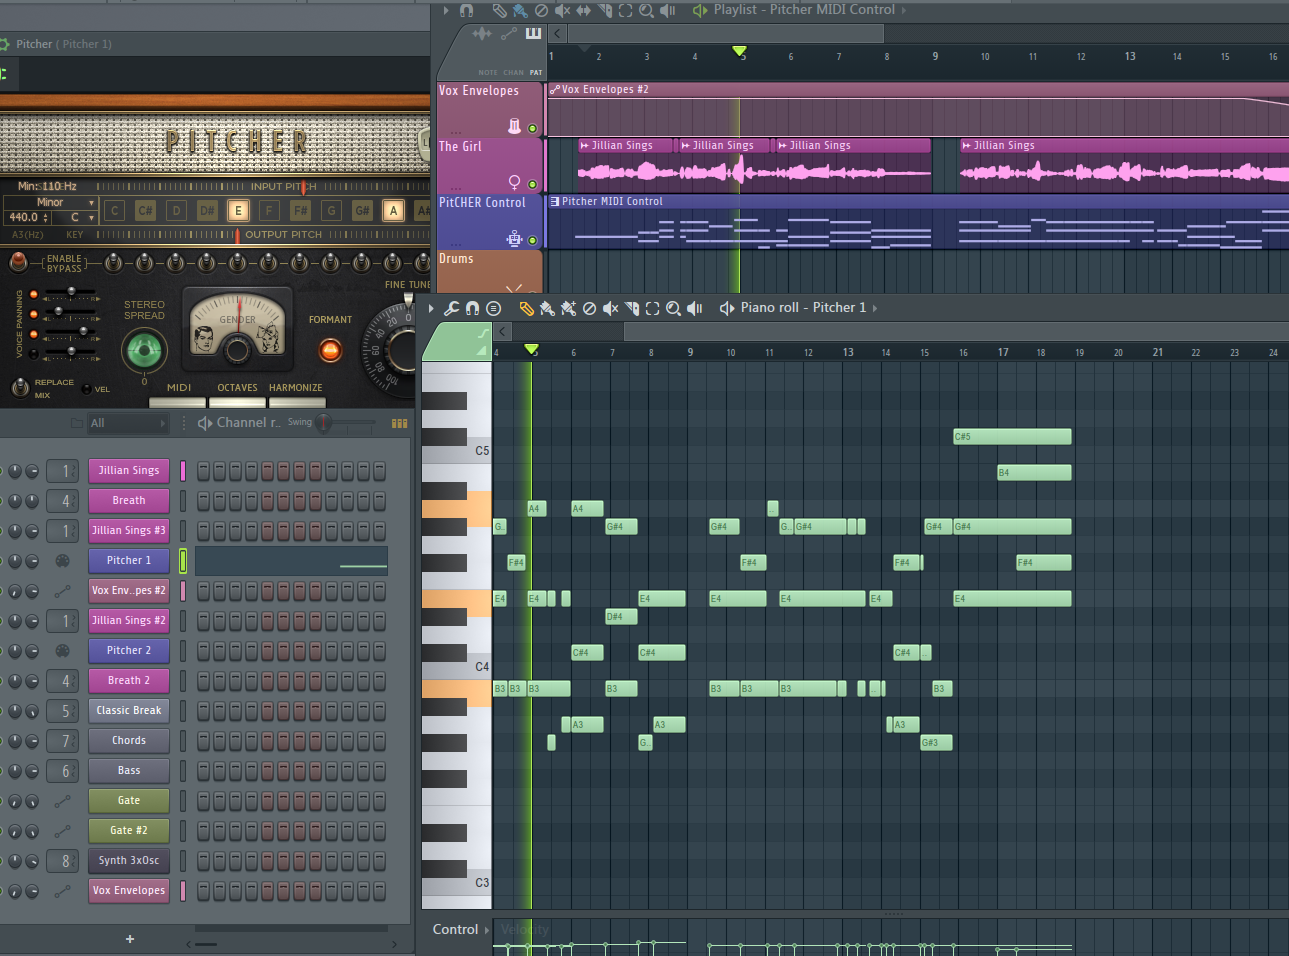Open the Control lane selector arrow

(487, 930)
